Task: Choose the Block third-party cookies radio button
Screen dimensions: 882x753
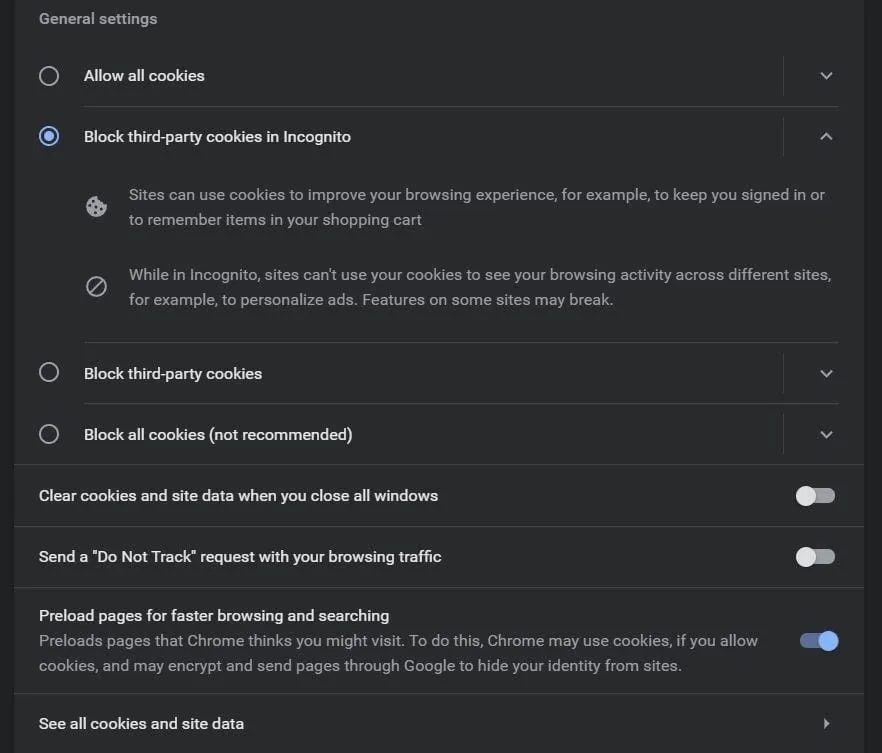Action: pyautogui.click(x=49, y=372)
